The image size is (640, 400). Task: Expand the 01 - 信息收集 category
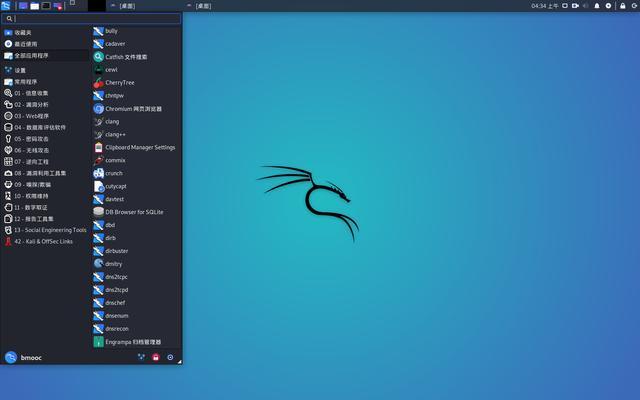coord(39,92)
